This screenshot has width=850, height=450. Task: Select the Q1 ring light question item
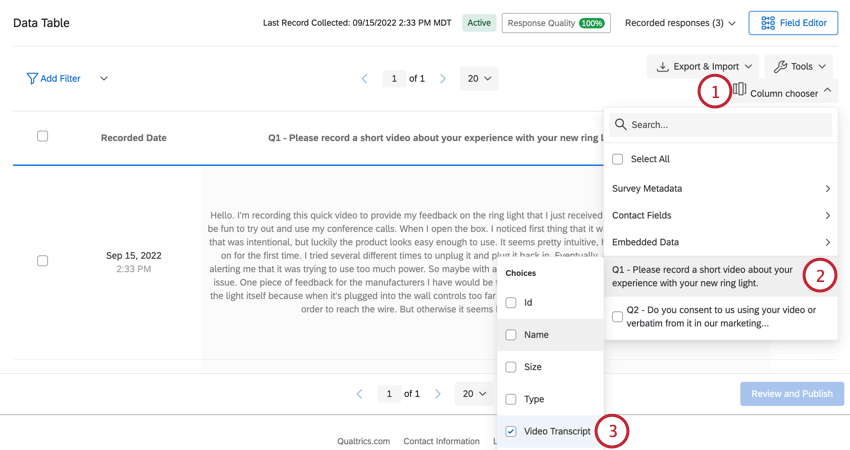[x=721, y=277]
